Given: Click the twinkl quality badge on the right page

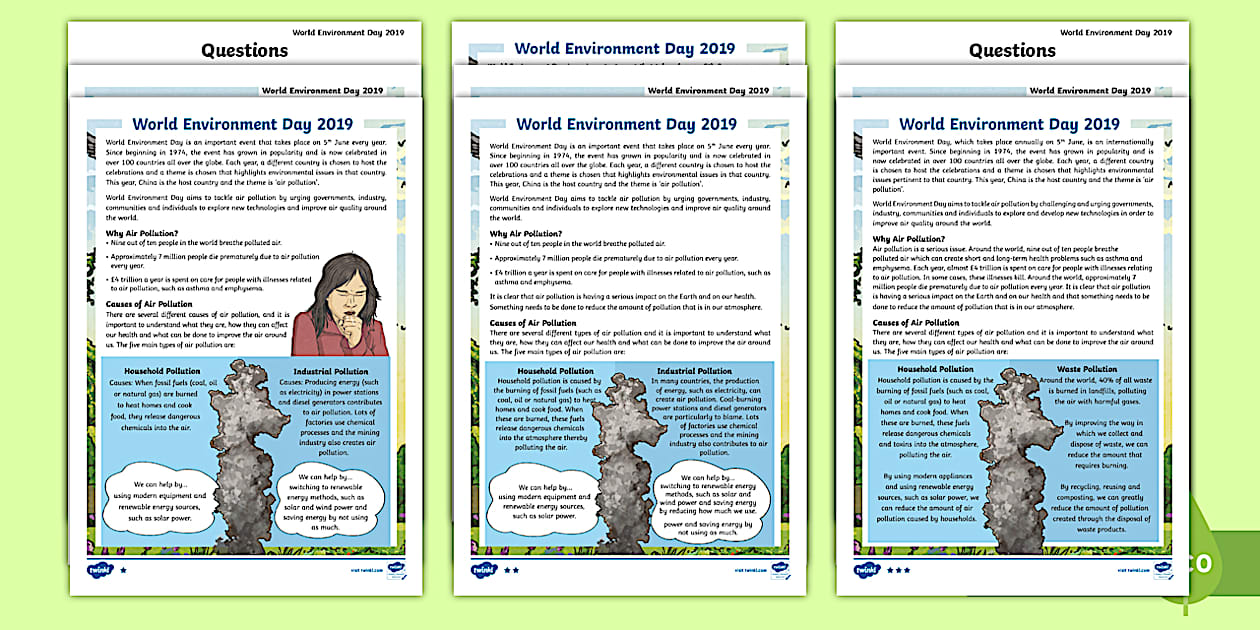Looking at the screenshot, I should click(1162, 568).
